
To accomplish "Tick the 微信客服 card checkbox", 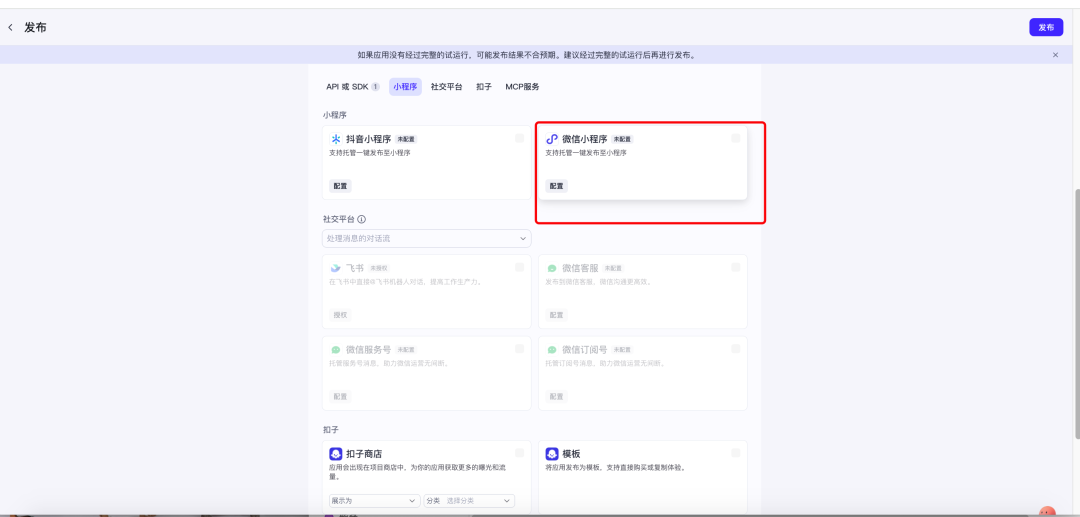I will click(x=736, y=267).
